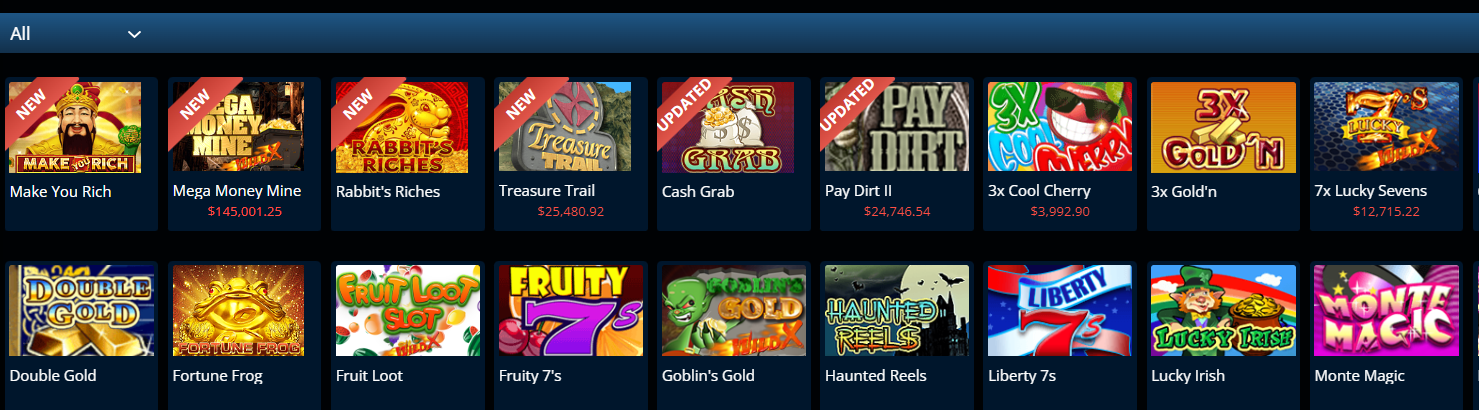Click the Liberty 7s title text
Viewport: 1479px width, 410px height.
click(x=1022, y=376)
